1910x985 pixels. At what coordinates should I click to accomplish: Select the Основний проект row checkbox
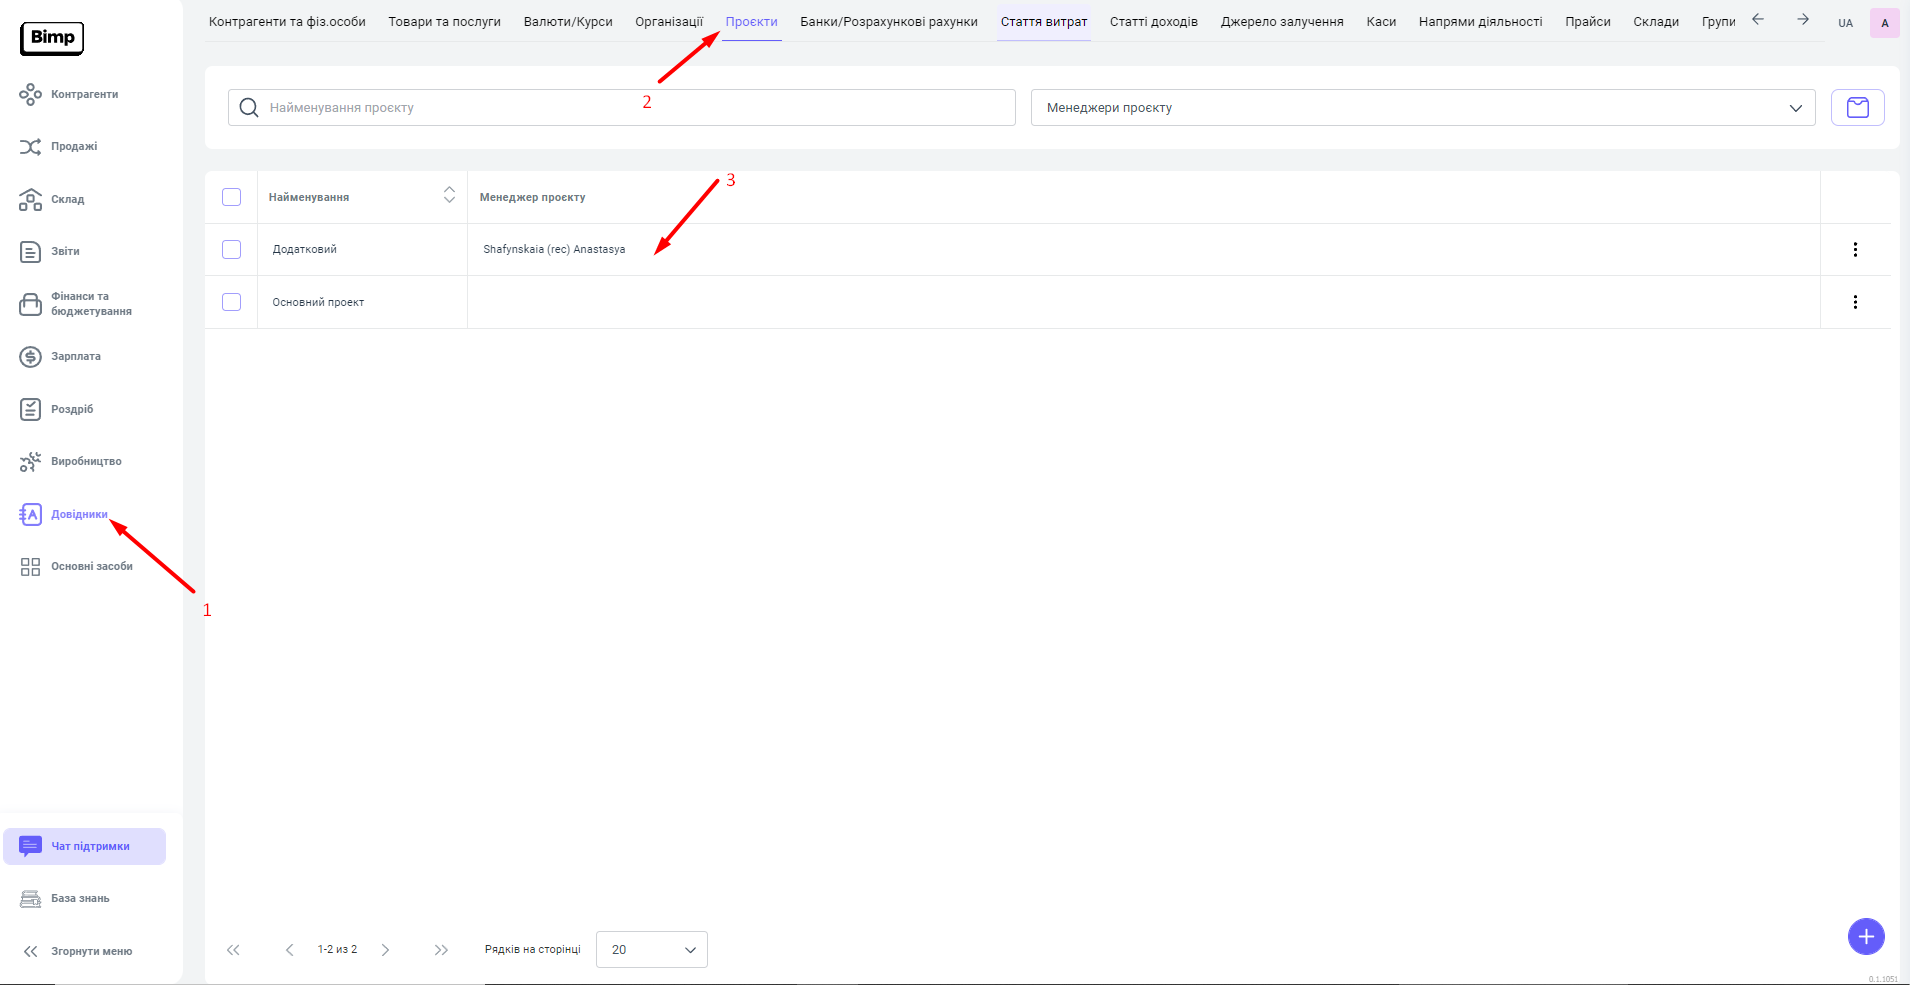(x=231, y=302)
